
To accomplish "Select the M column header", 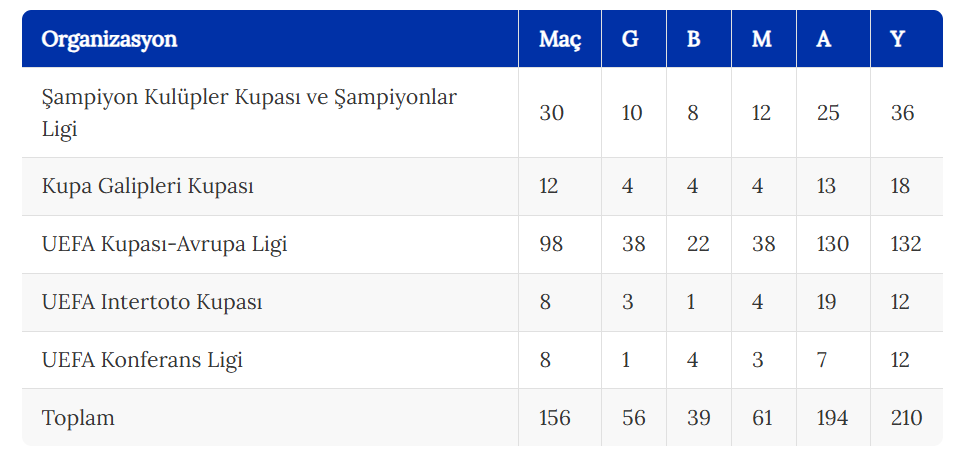I will point(761,39).
